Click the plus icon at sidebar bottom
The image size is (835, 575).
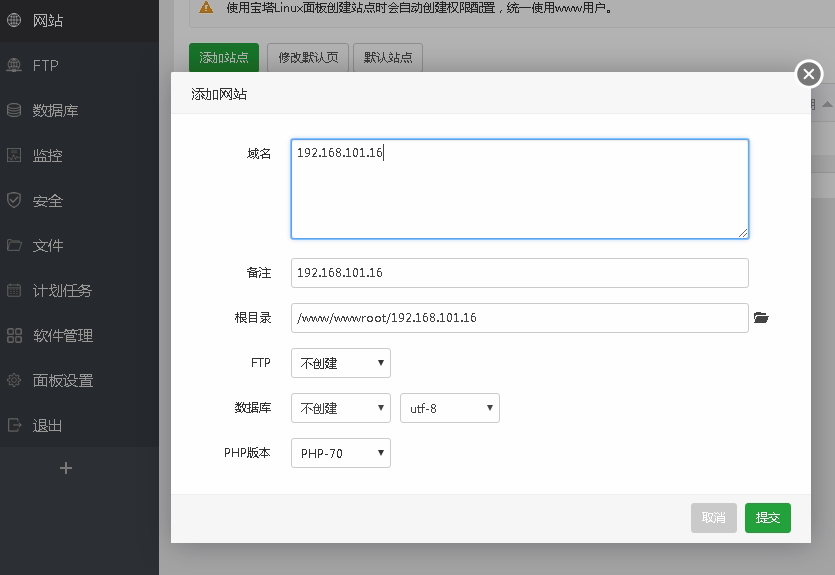pos(66,468)
